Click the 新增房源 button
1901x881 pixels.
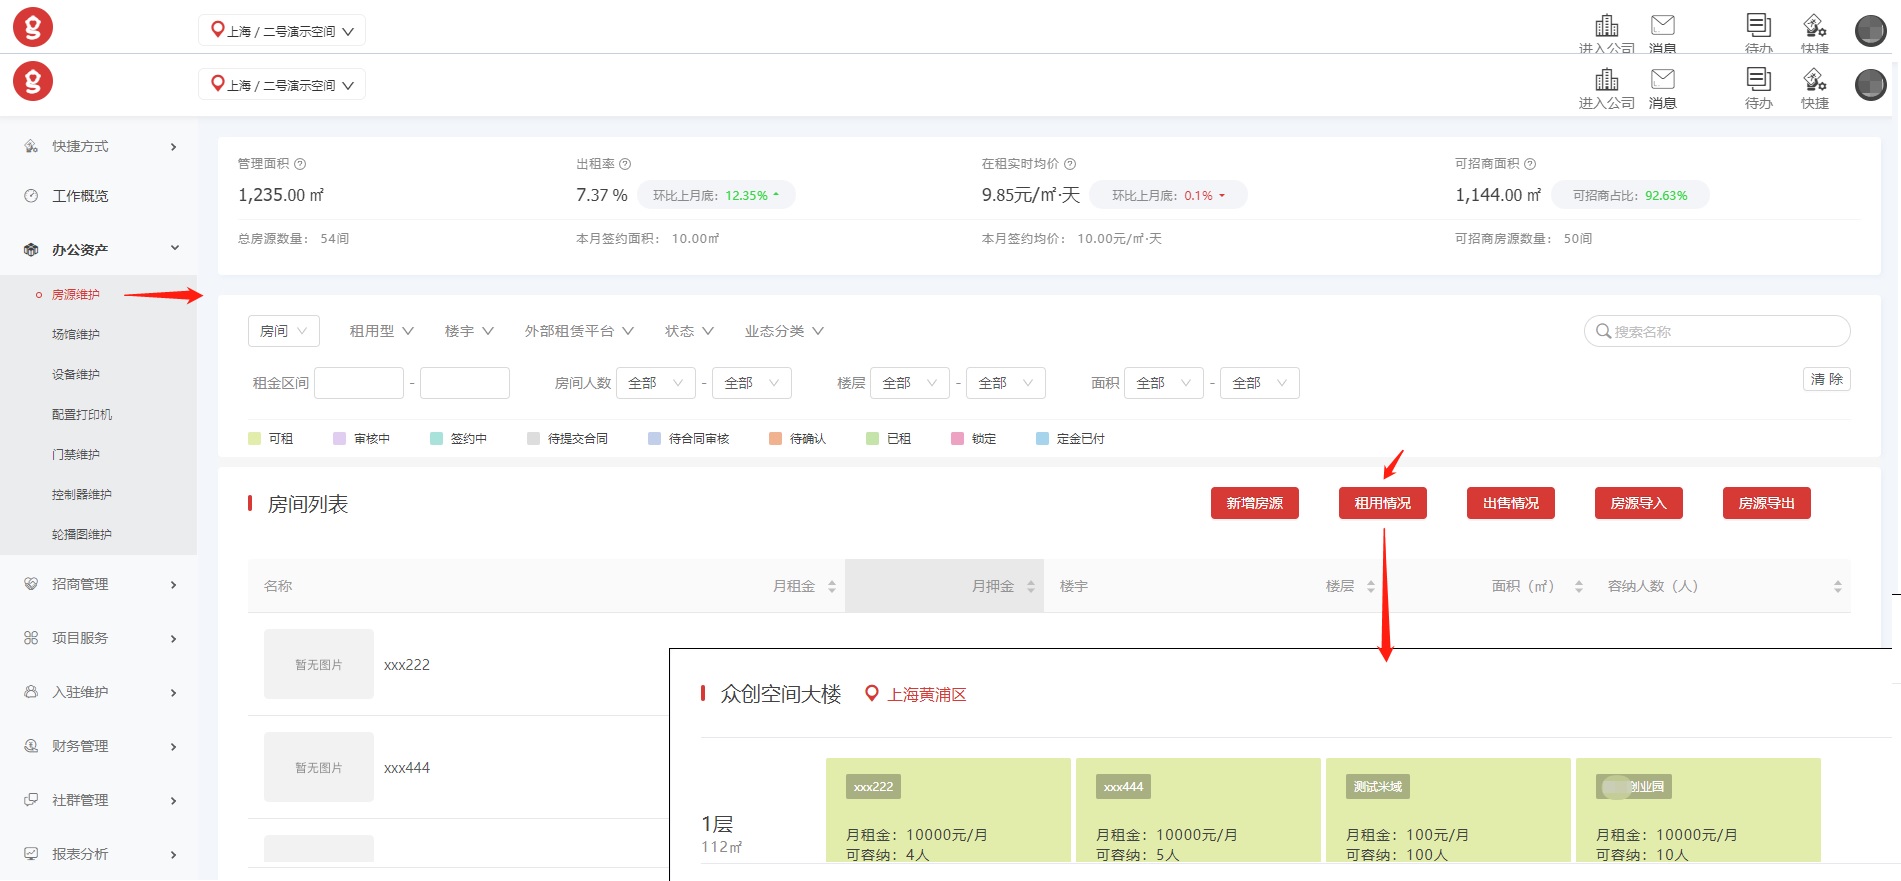click(x=1254, y=503)
